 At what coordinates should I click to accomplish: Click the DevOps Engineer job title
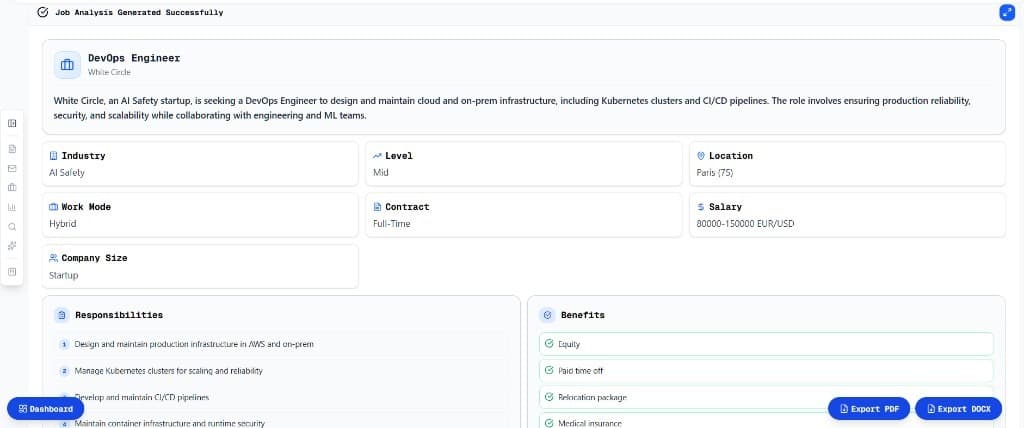(134, 58)
